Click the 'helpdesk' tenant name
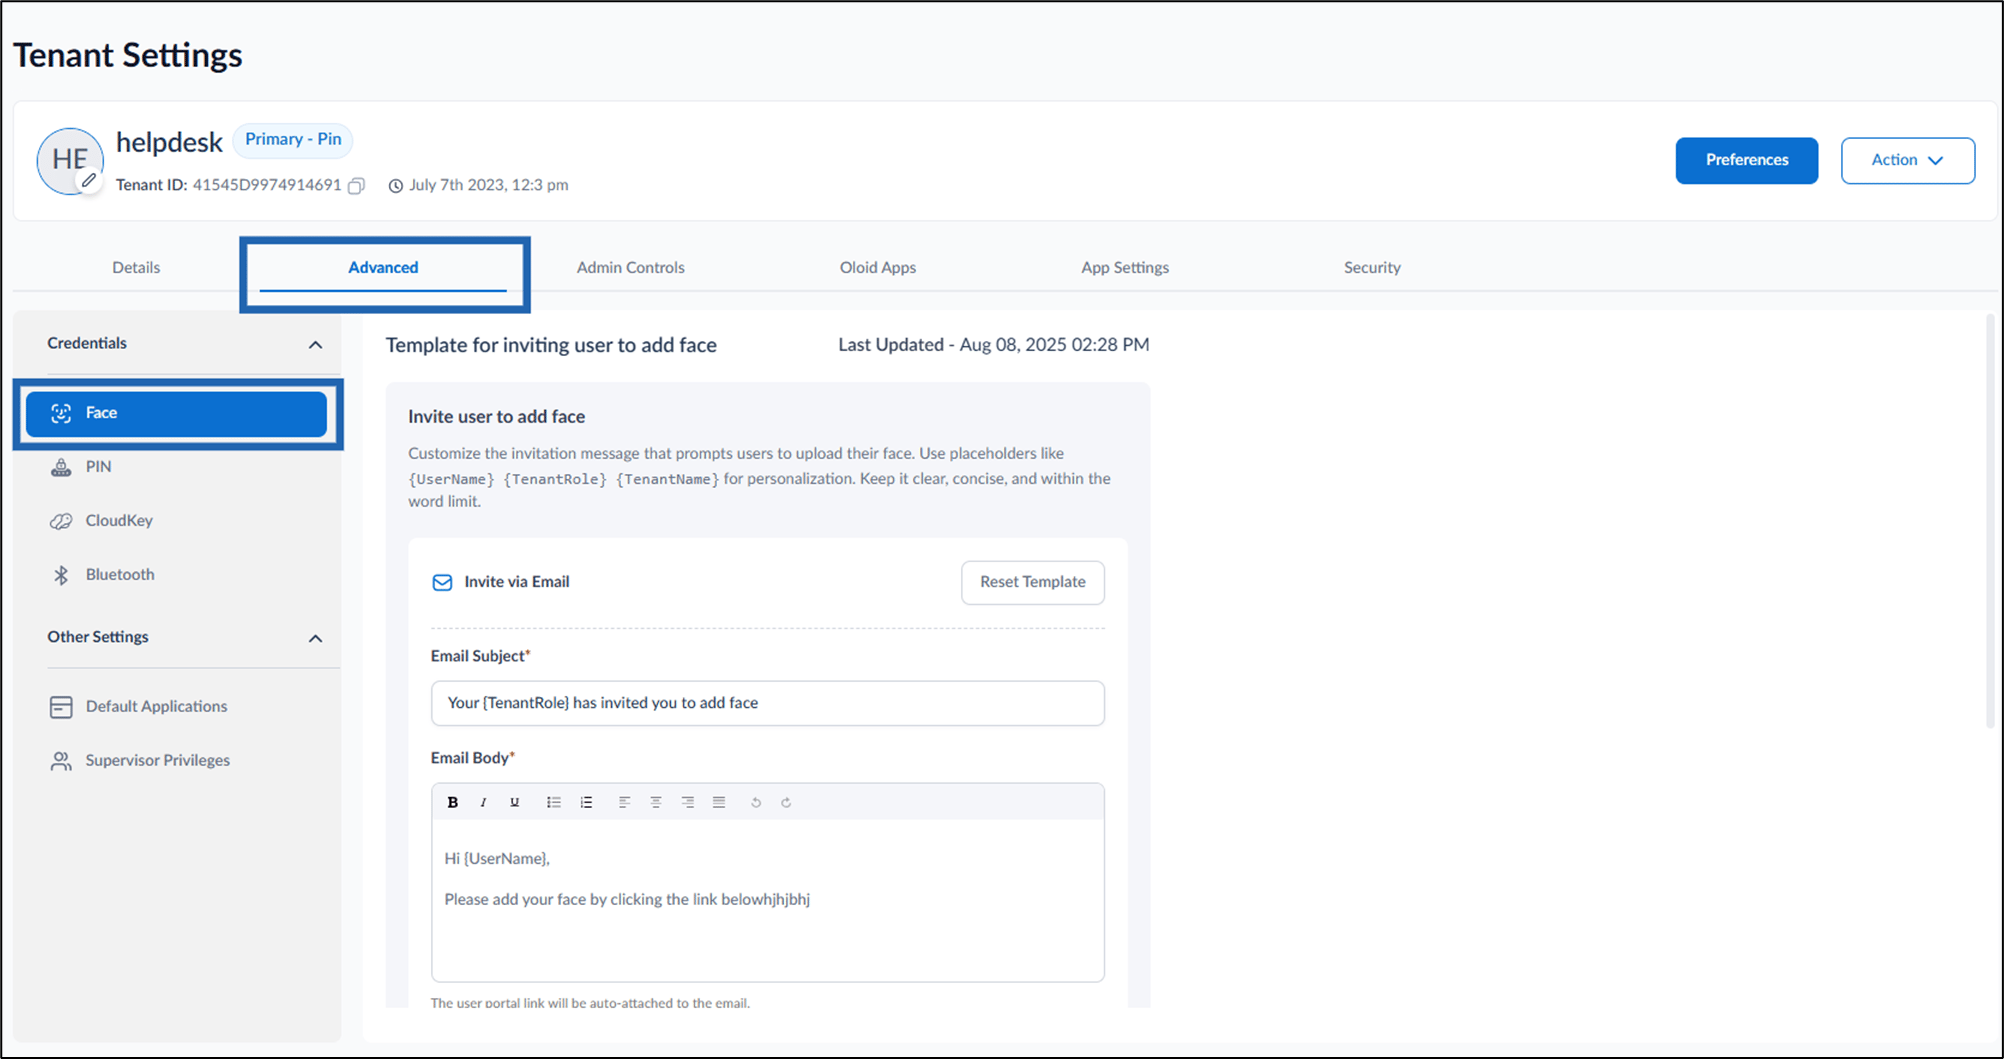This screenshot has width=2004, height=1059. 169,143
